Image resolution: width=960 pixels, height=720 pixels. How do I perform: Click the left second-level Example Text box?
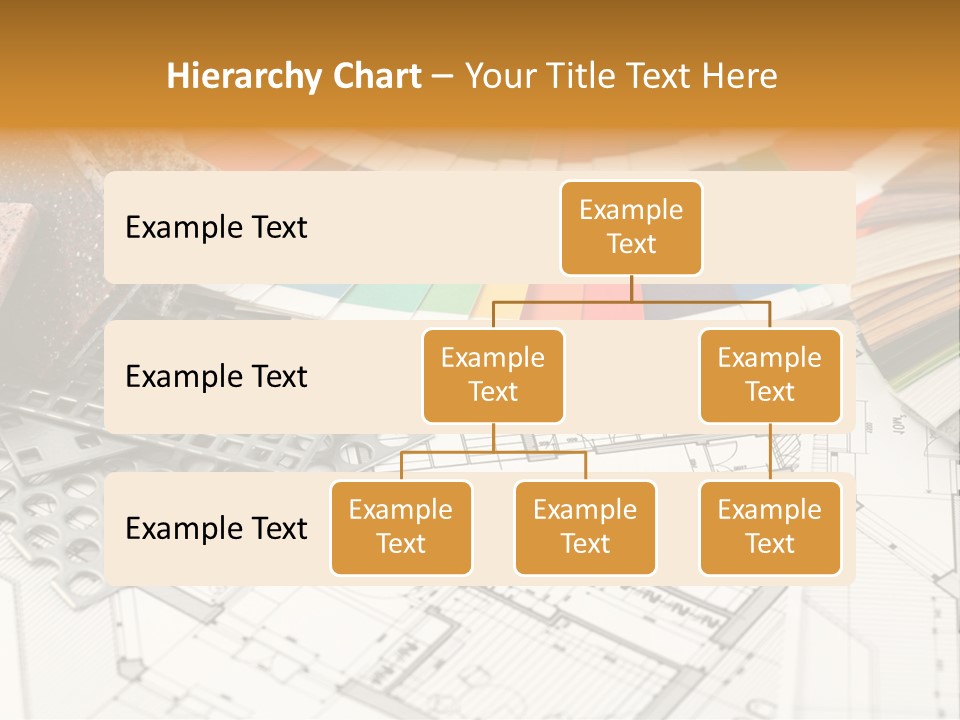point(493,375)
